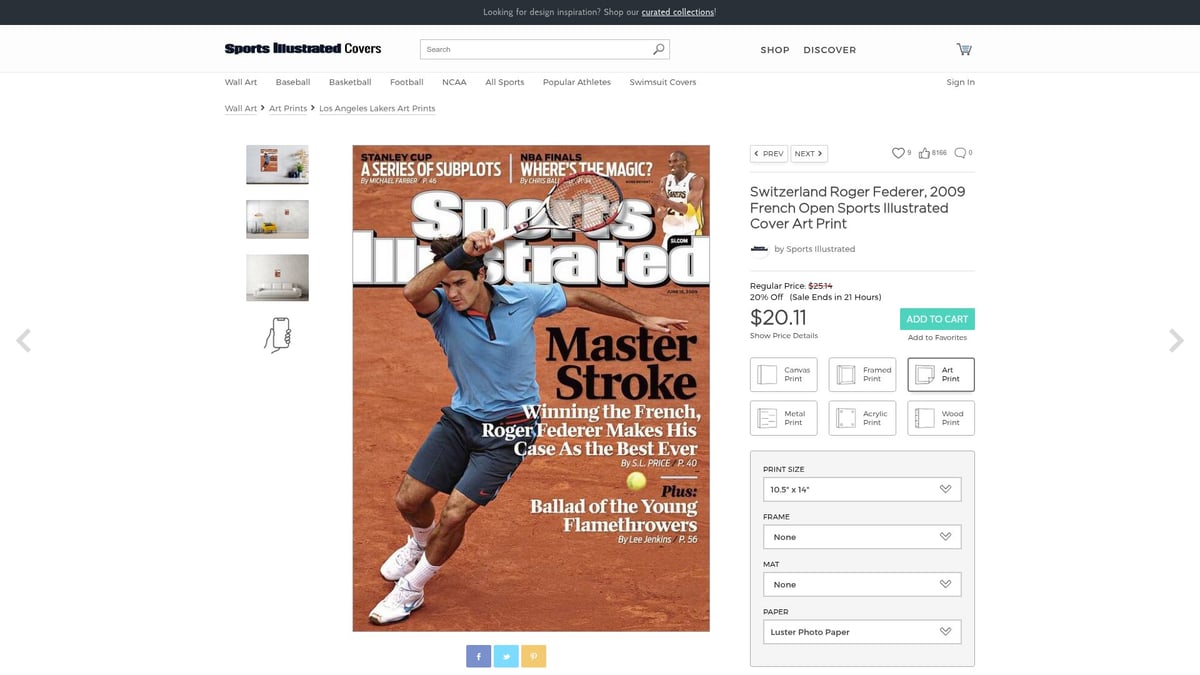This screenshot has width=1200, height=675.
Task: Open the Swimsuit Covers menu
Action: (662, 82)
